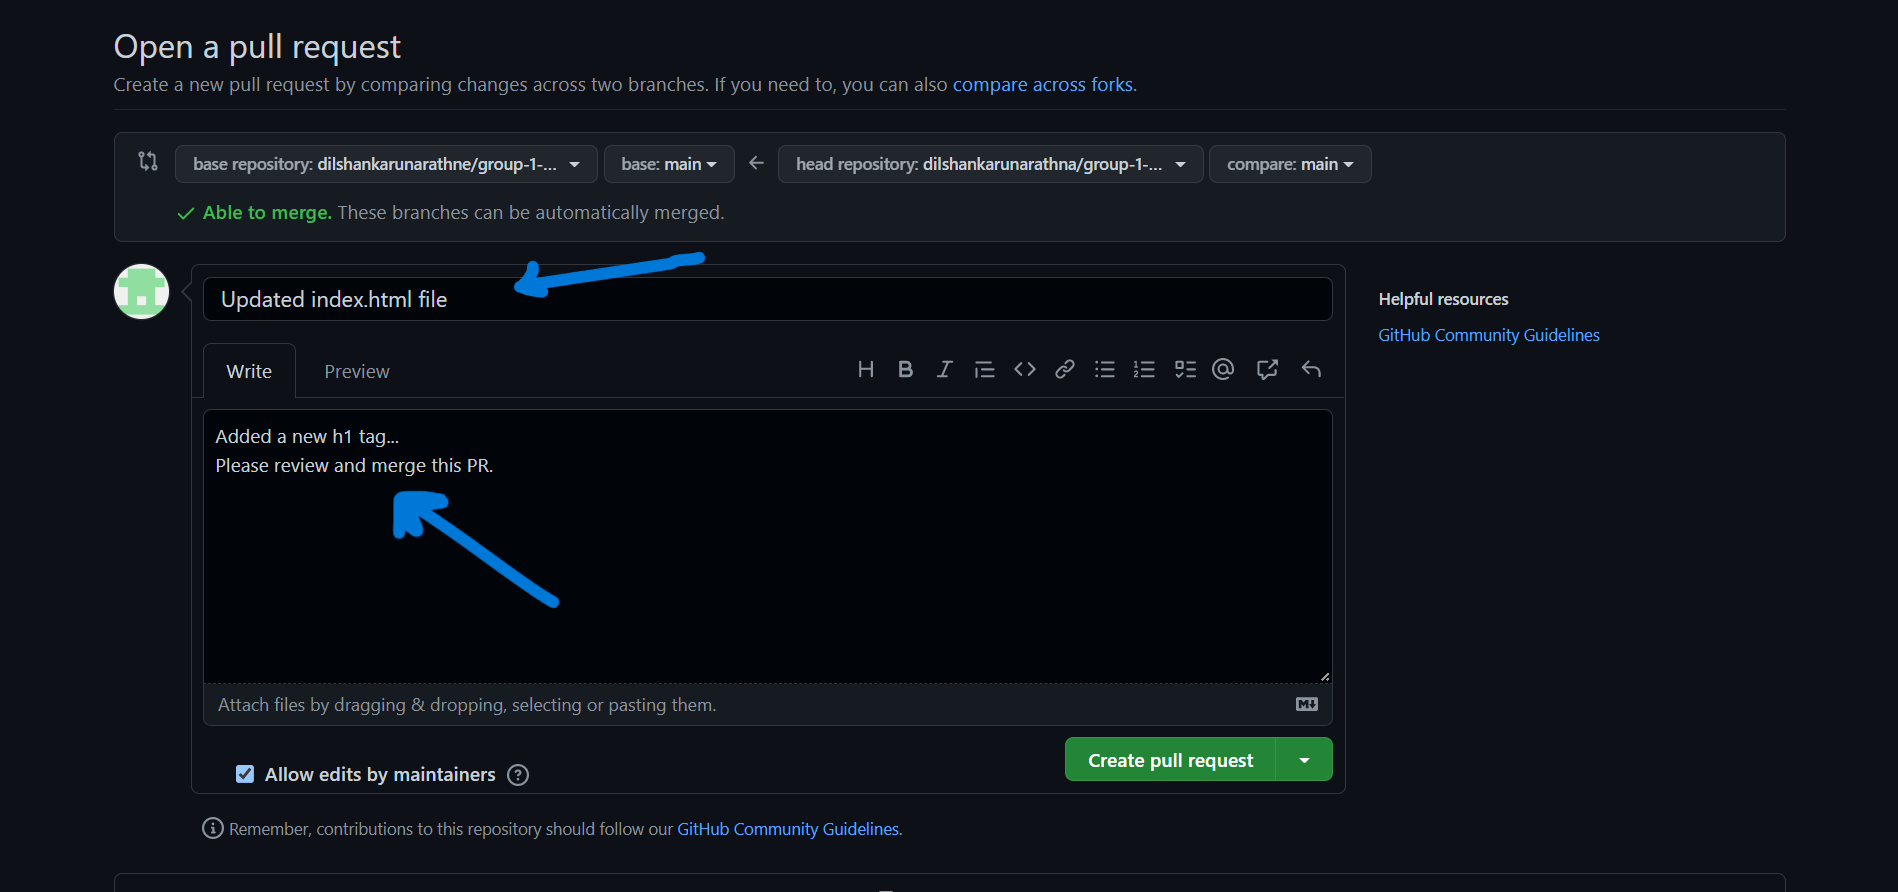Screen dimensions: 1898x892
Task: Insert code formatting
Action: click(1025, 370)
